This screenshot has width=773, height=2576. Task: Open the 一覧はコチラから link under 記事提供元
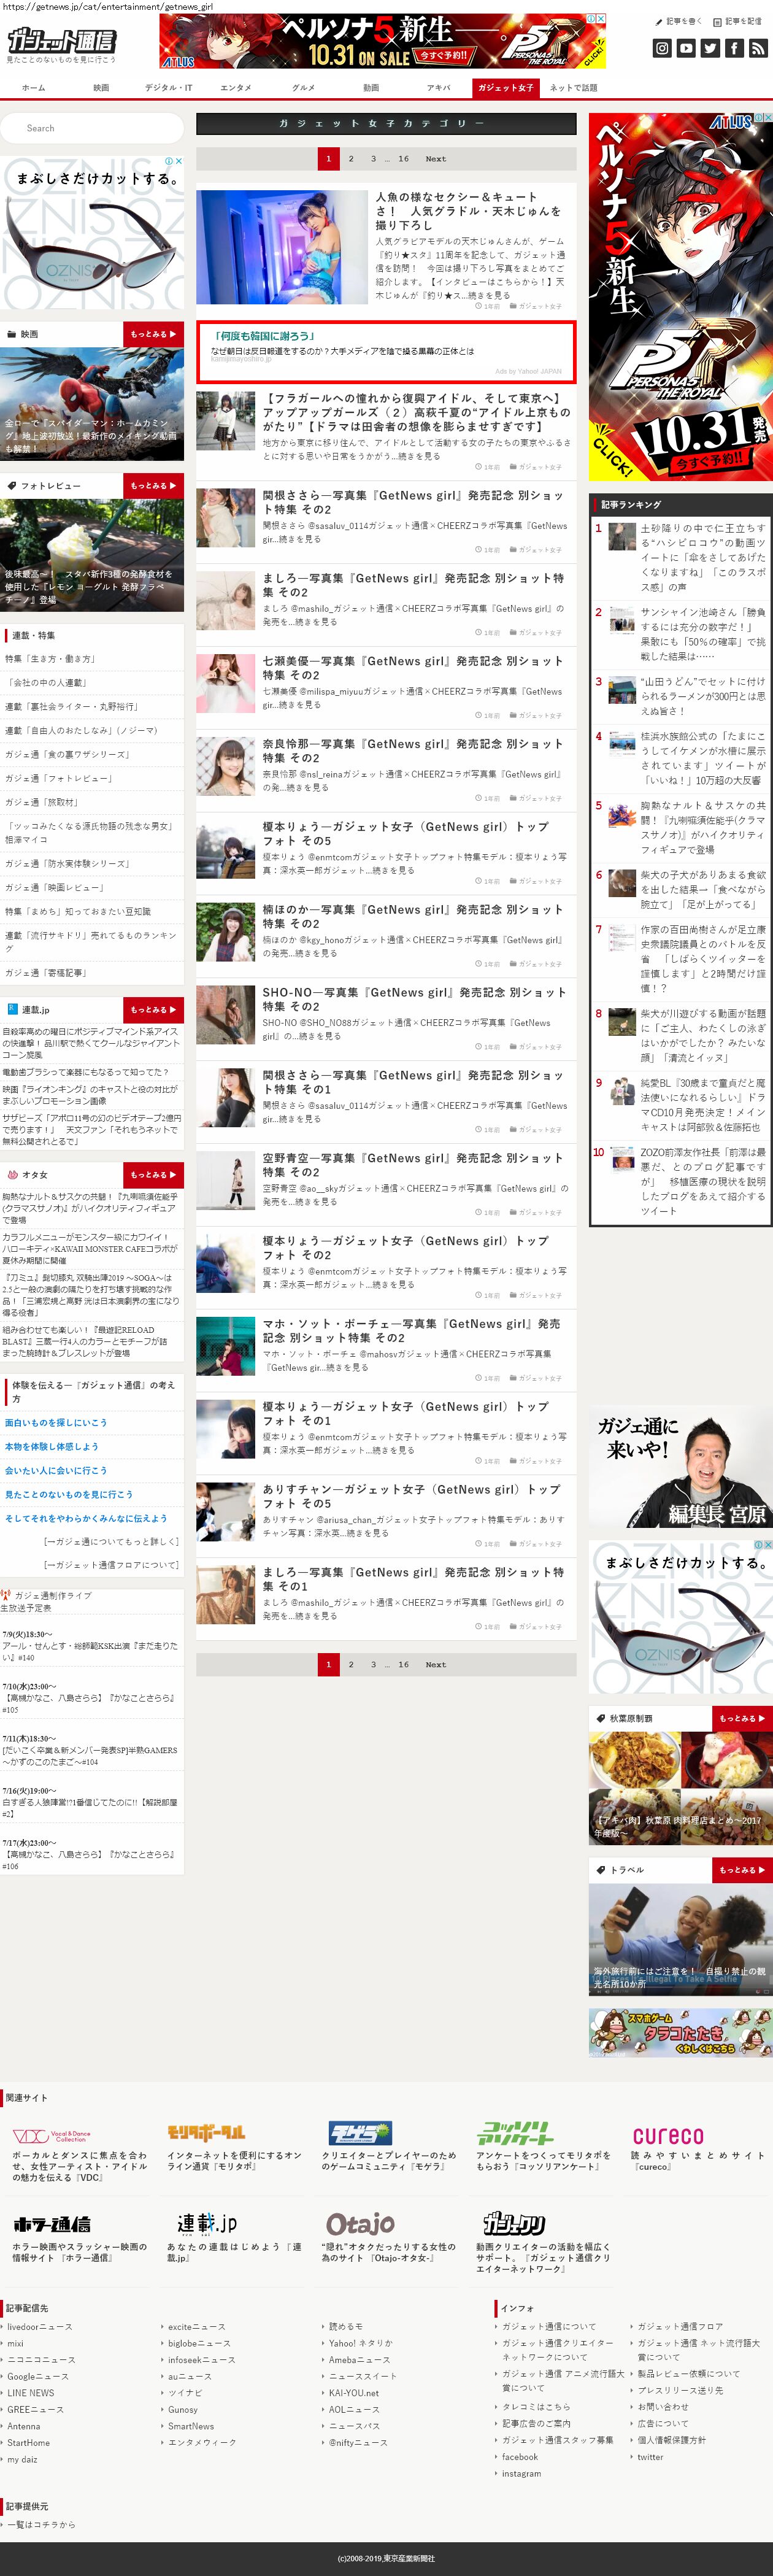pyautogui.click(x=41, y=2525)
